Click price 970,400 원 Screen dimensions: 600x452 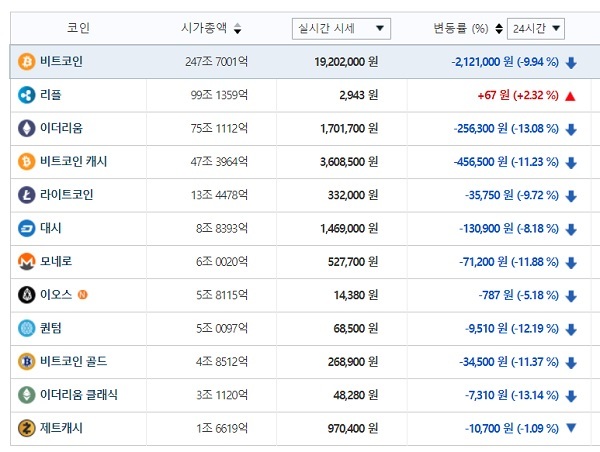pyautogui.click(x=353, y=428)
